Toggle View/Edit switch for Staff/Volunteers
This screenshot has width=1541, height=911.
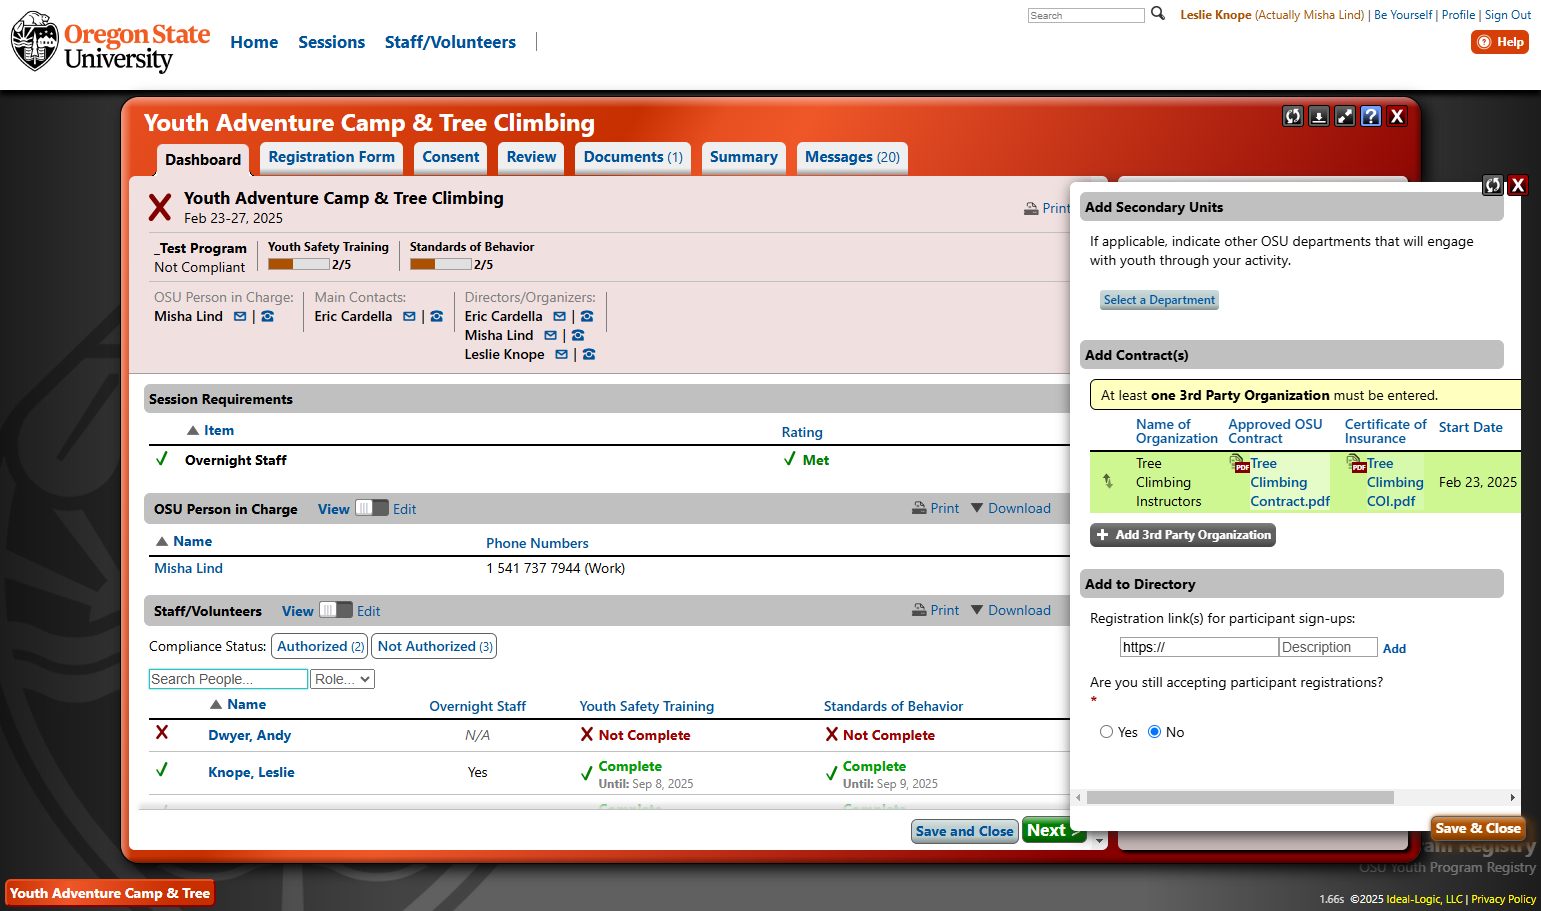click(335, 609)
